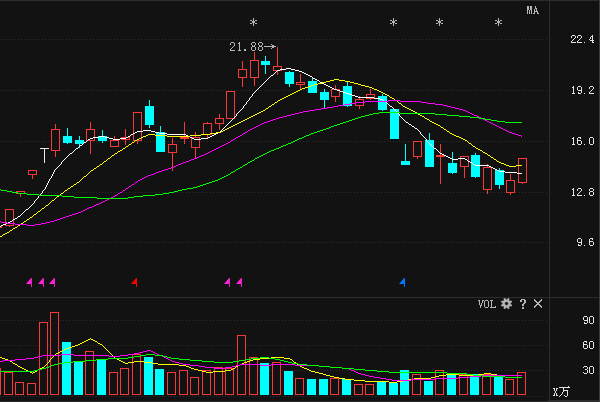Select the candlestick marked by the 21.88 arrow
Image resolution: width=600 pixels, height=402 pixels.
[x=277, y=60]
